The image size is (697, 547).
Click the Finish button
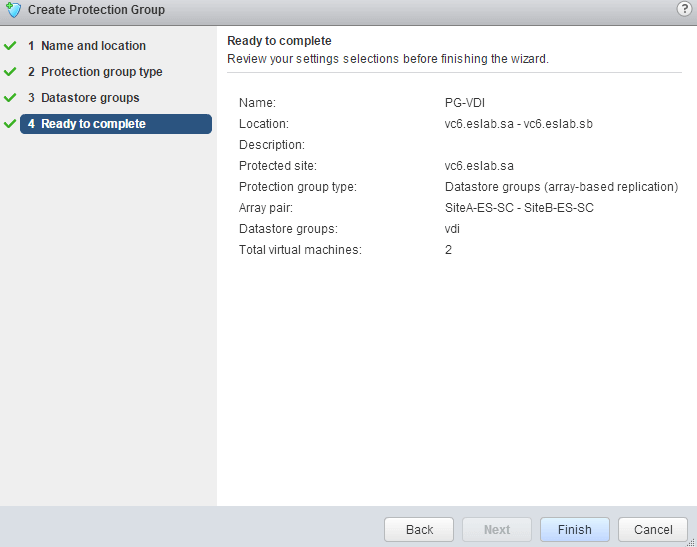tap(575, 530)
